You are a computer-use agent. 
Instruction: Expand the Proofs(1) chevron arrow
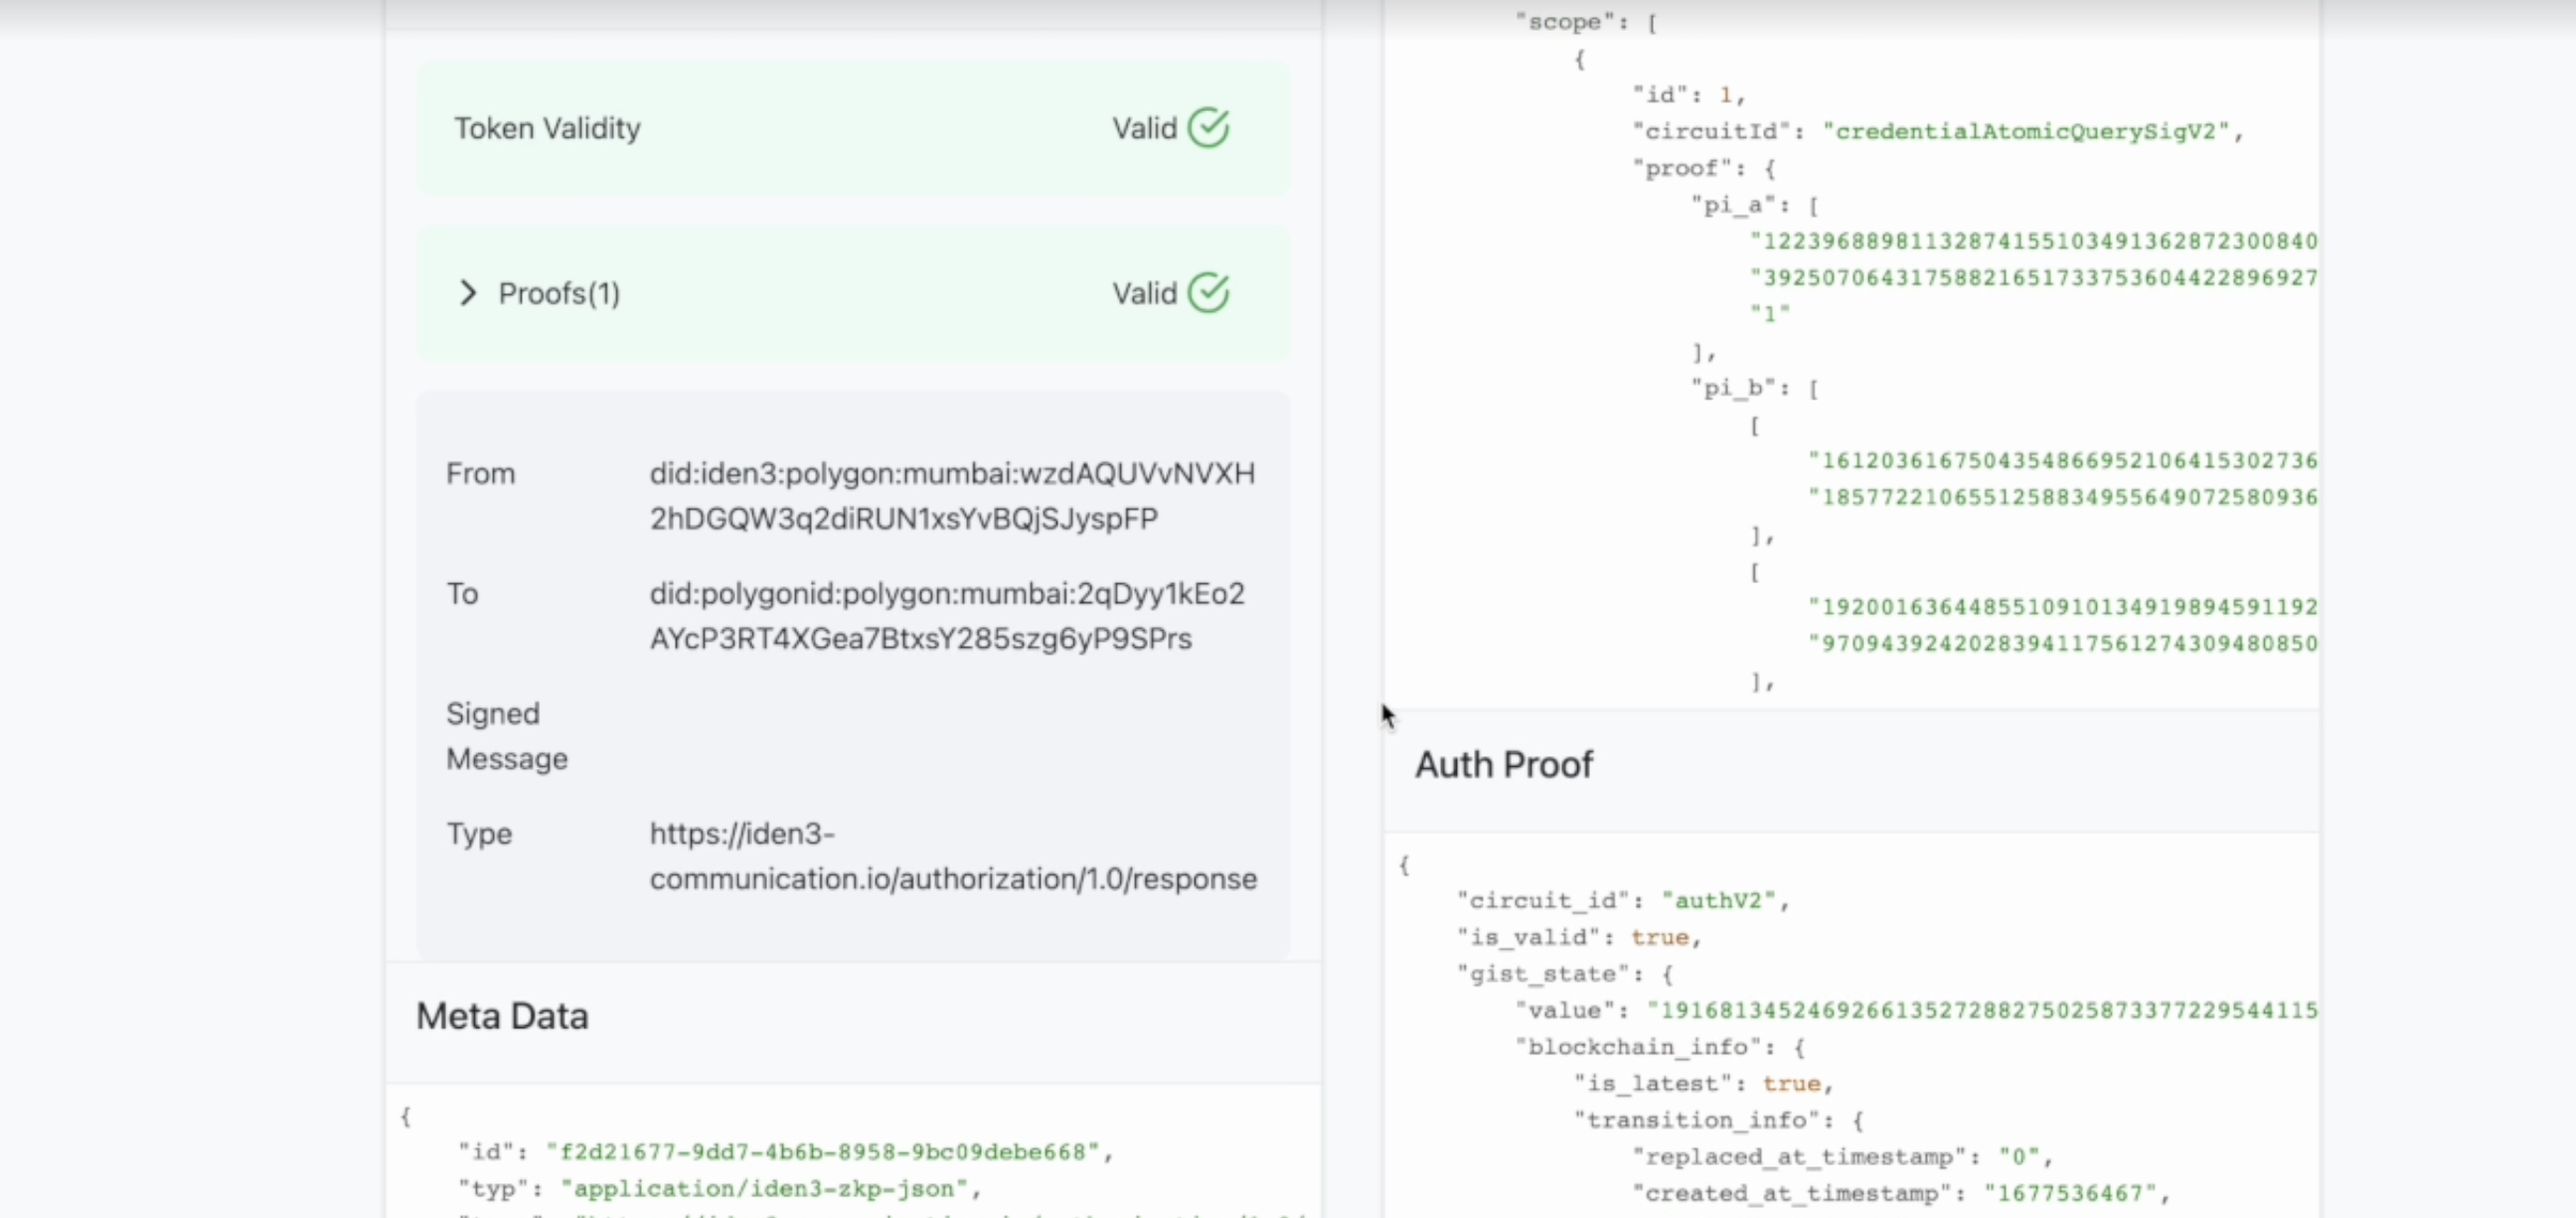[x=467, y=293]
